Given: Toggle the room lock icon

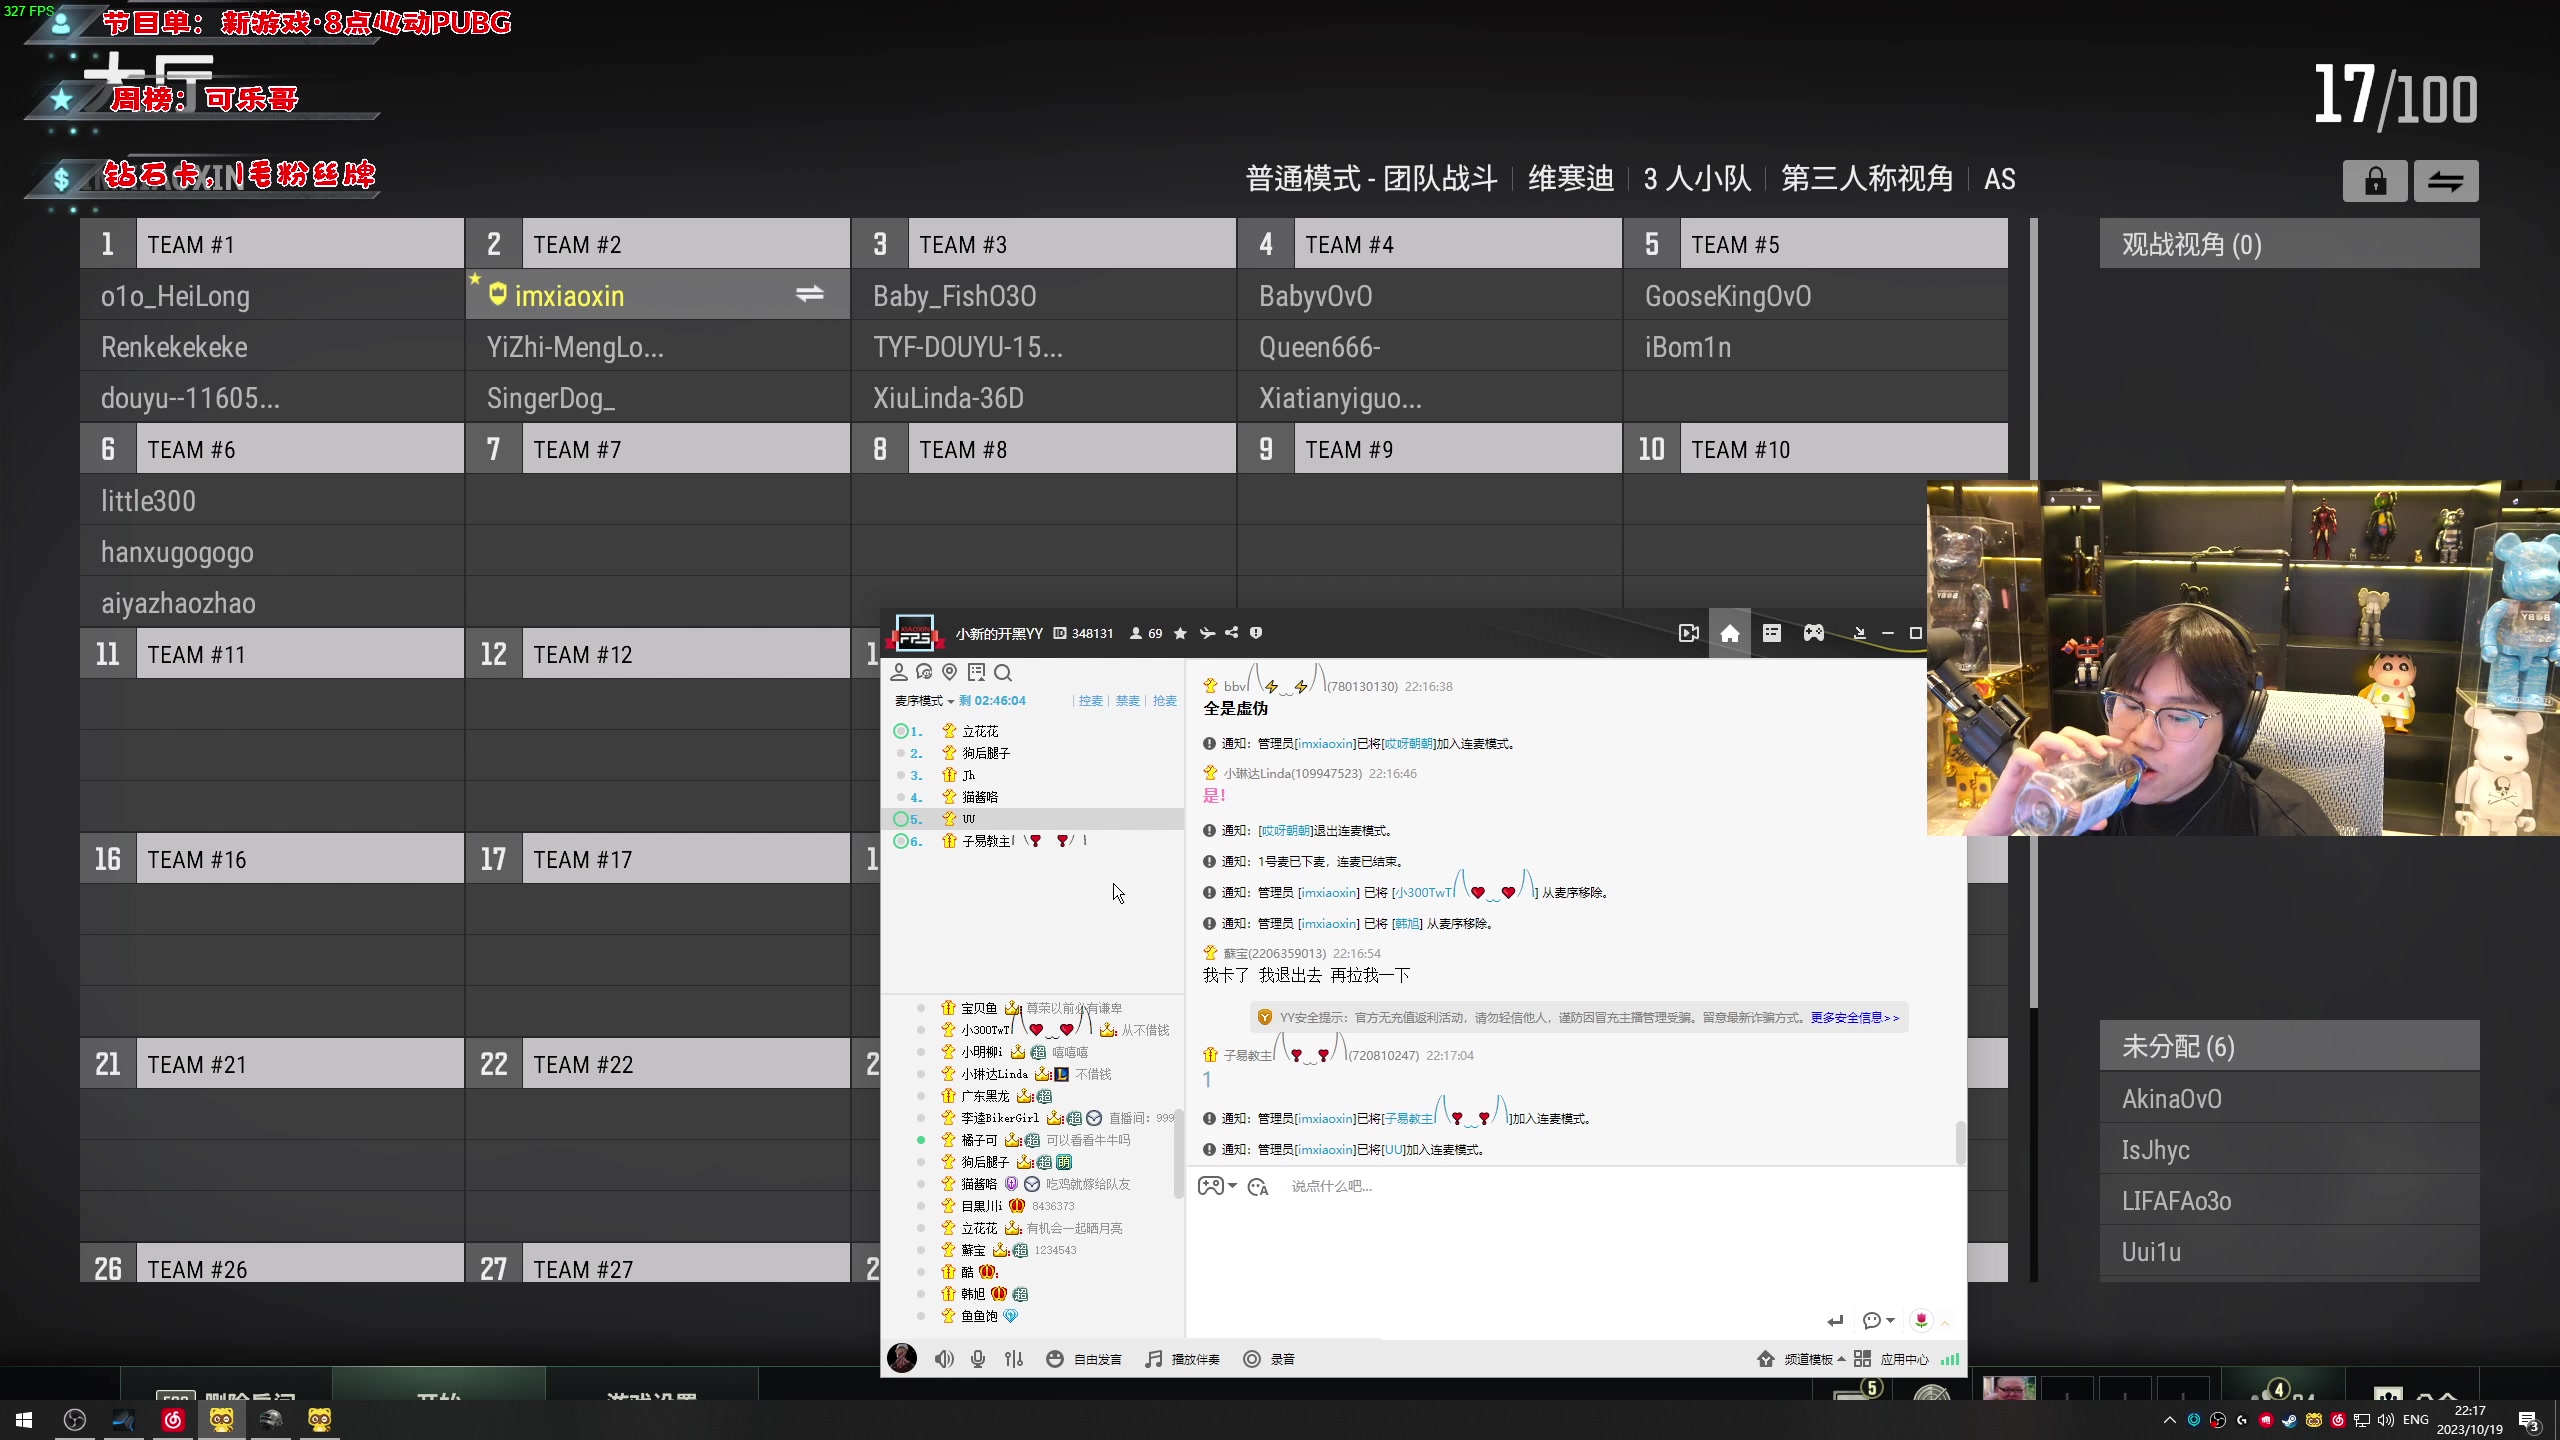Looking at the screenshot, I should click(2374, 181).
